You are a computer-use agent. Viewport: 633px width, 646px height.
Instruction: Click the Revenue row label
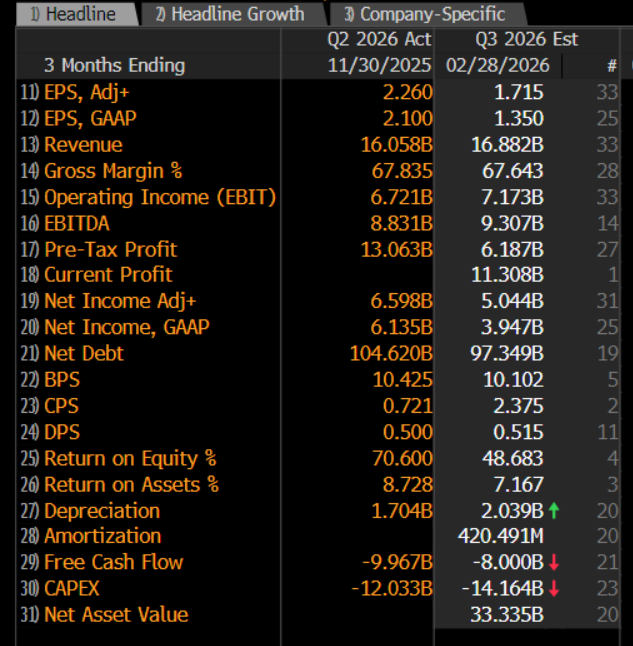coord(83,145)
